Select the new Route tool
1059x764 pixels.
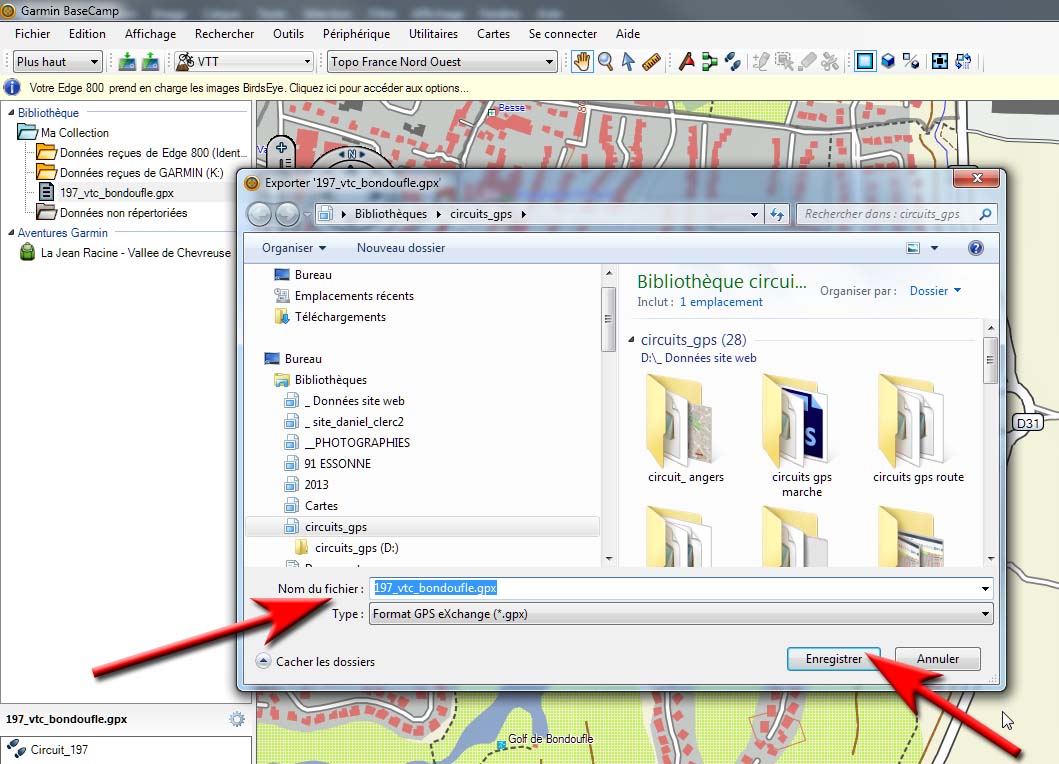(709, 61)
